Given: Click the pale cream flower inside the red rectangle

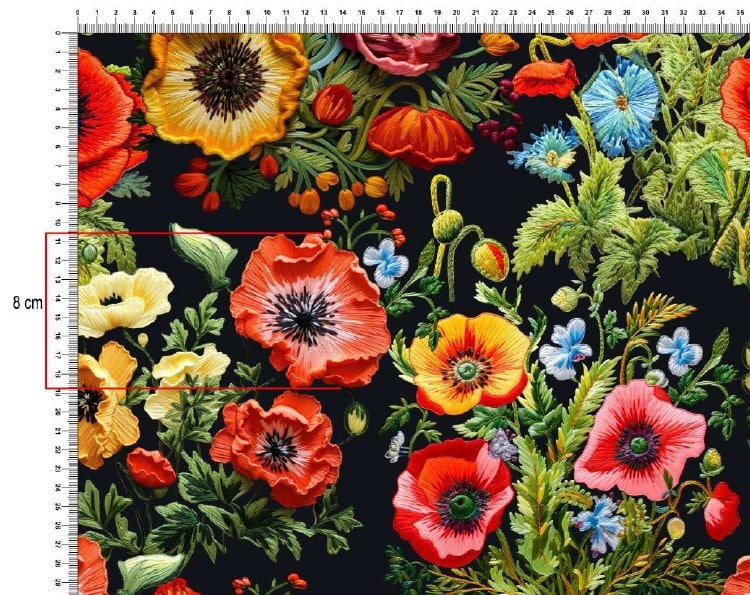Looking at the screenshot, I should (x=122, y=300).
